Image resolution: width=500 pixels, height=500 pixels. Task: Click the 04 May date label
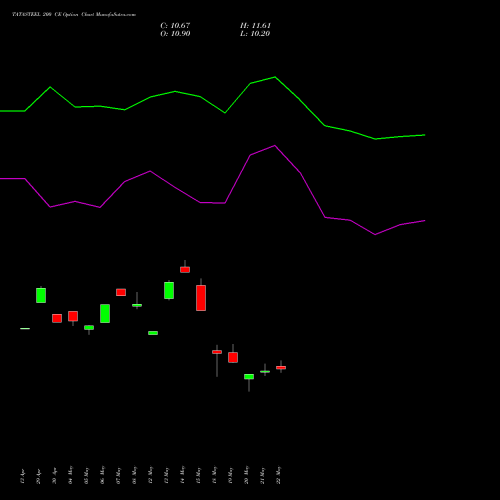point(71,475)
